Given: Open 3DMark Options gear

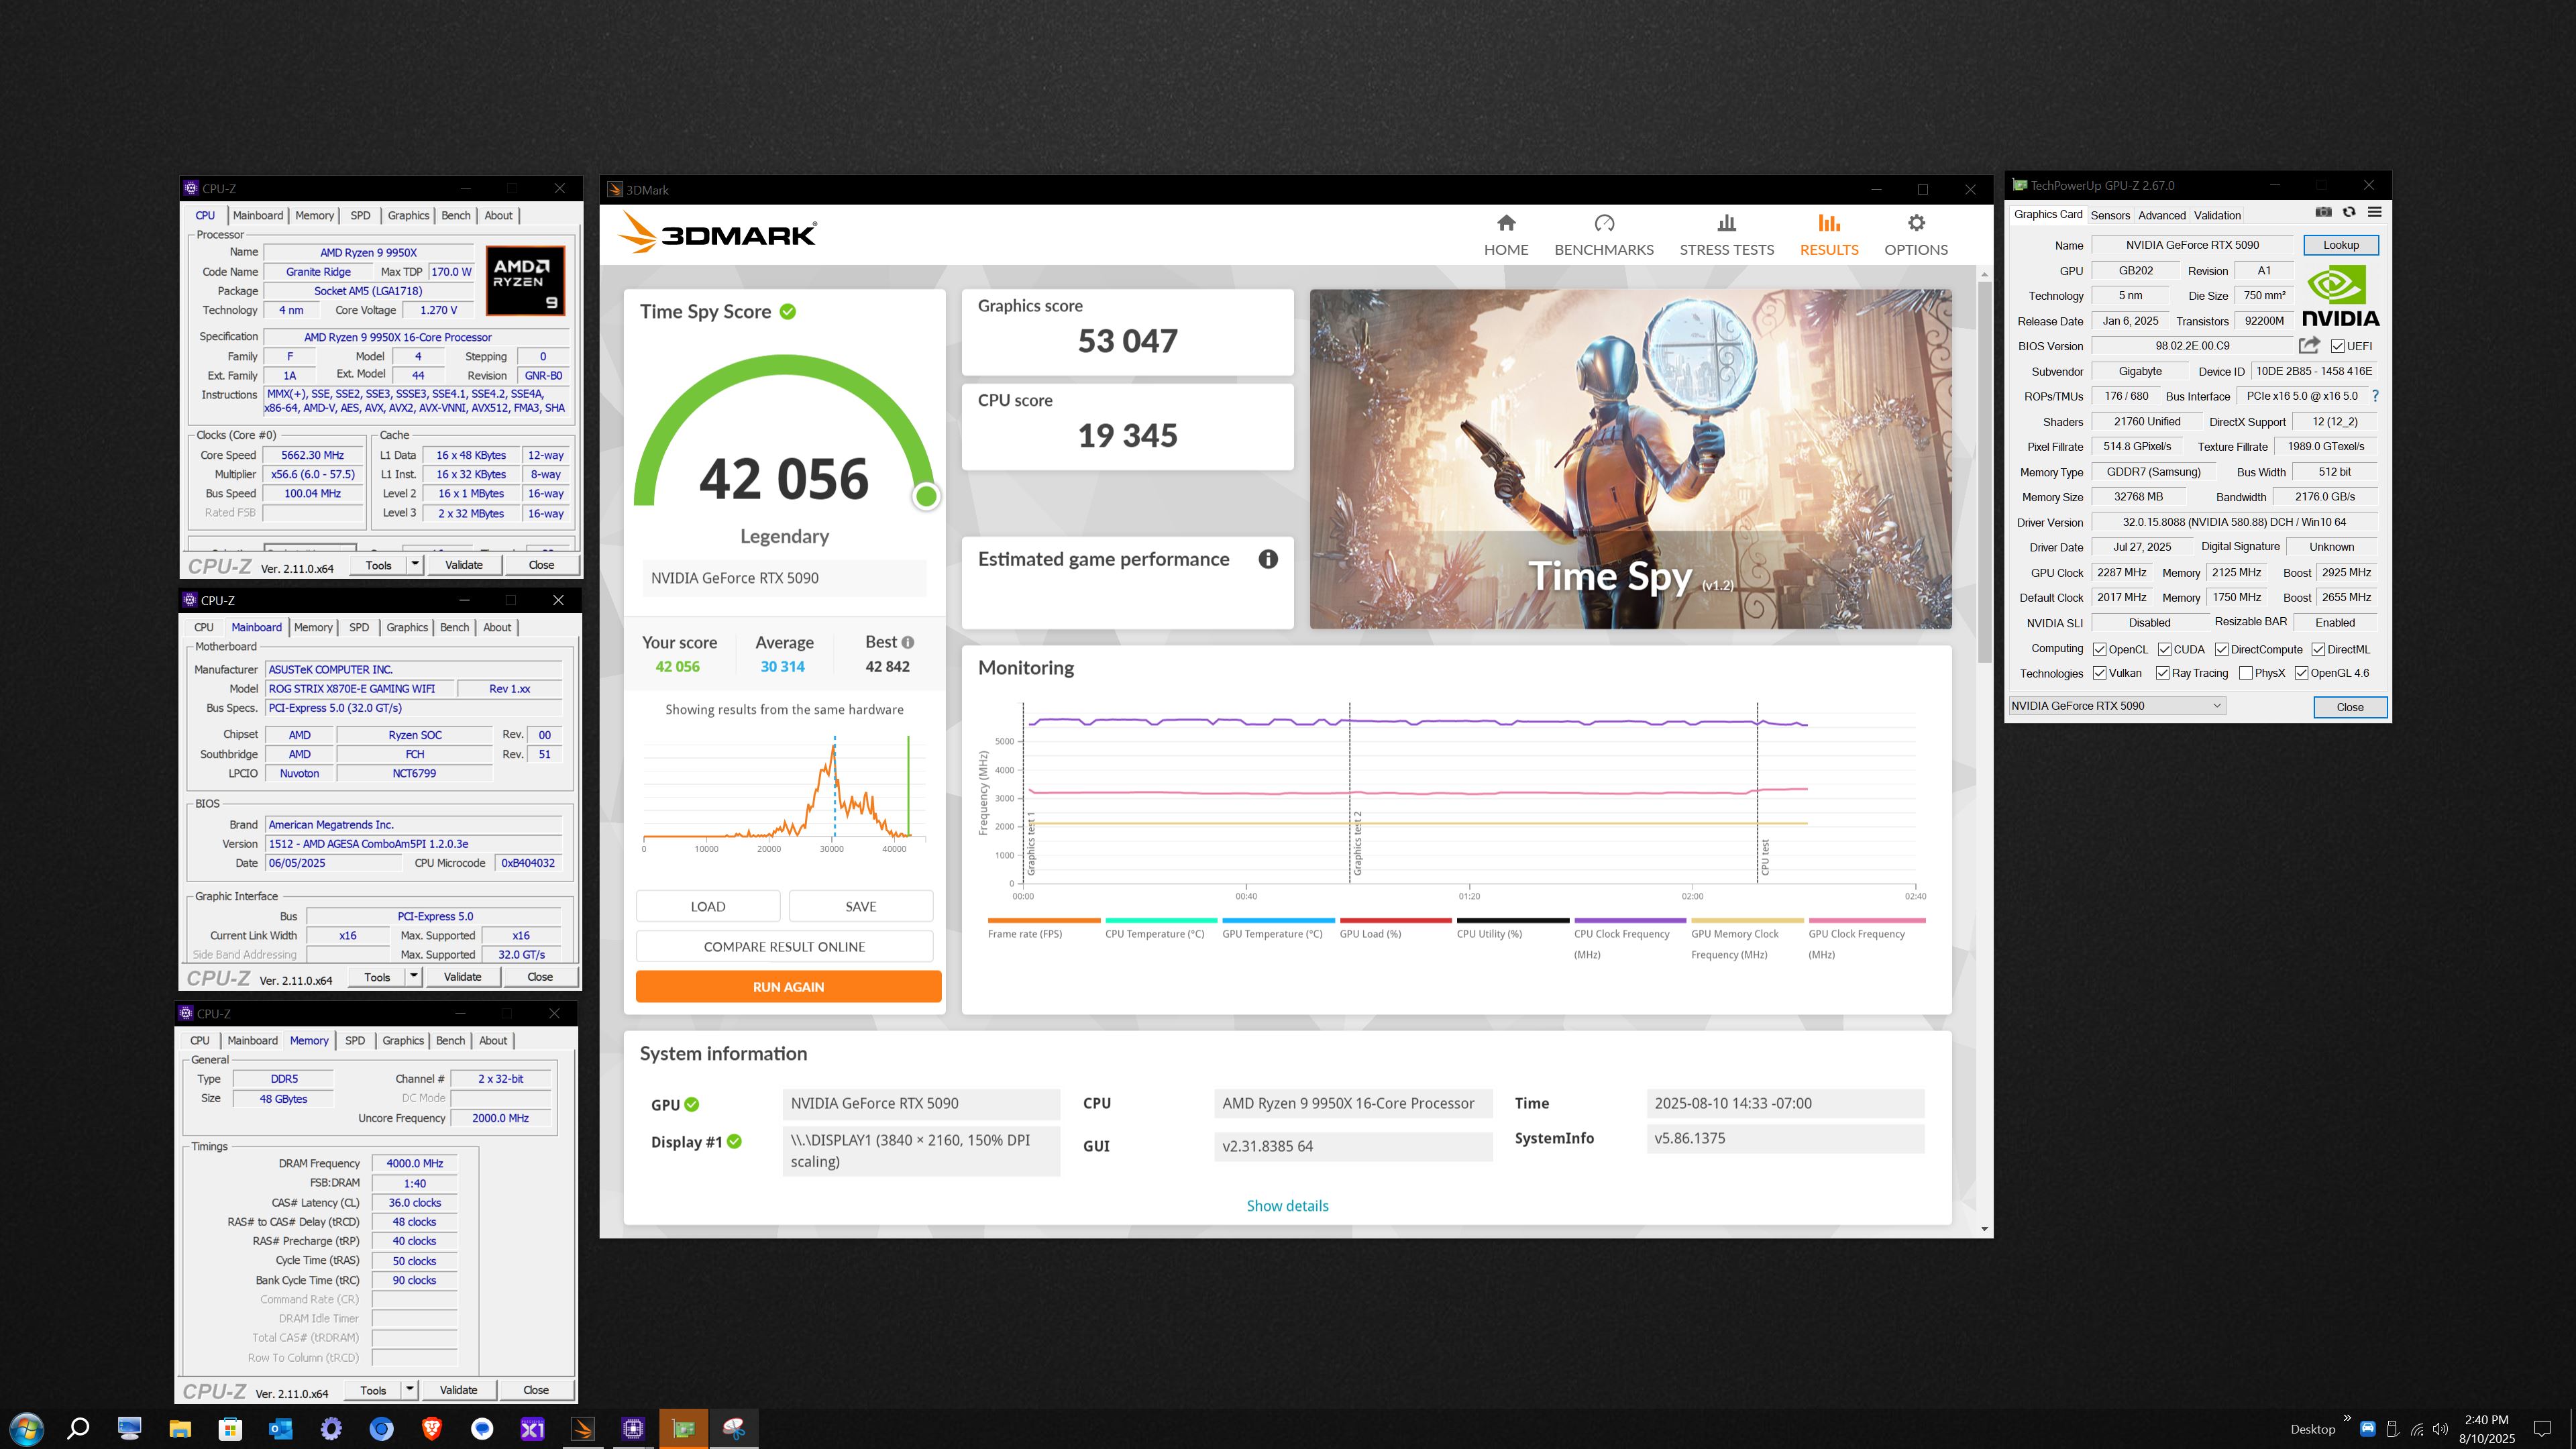Looking at the screenshot, I should pyautogui.click(x=1916, y=235).
